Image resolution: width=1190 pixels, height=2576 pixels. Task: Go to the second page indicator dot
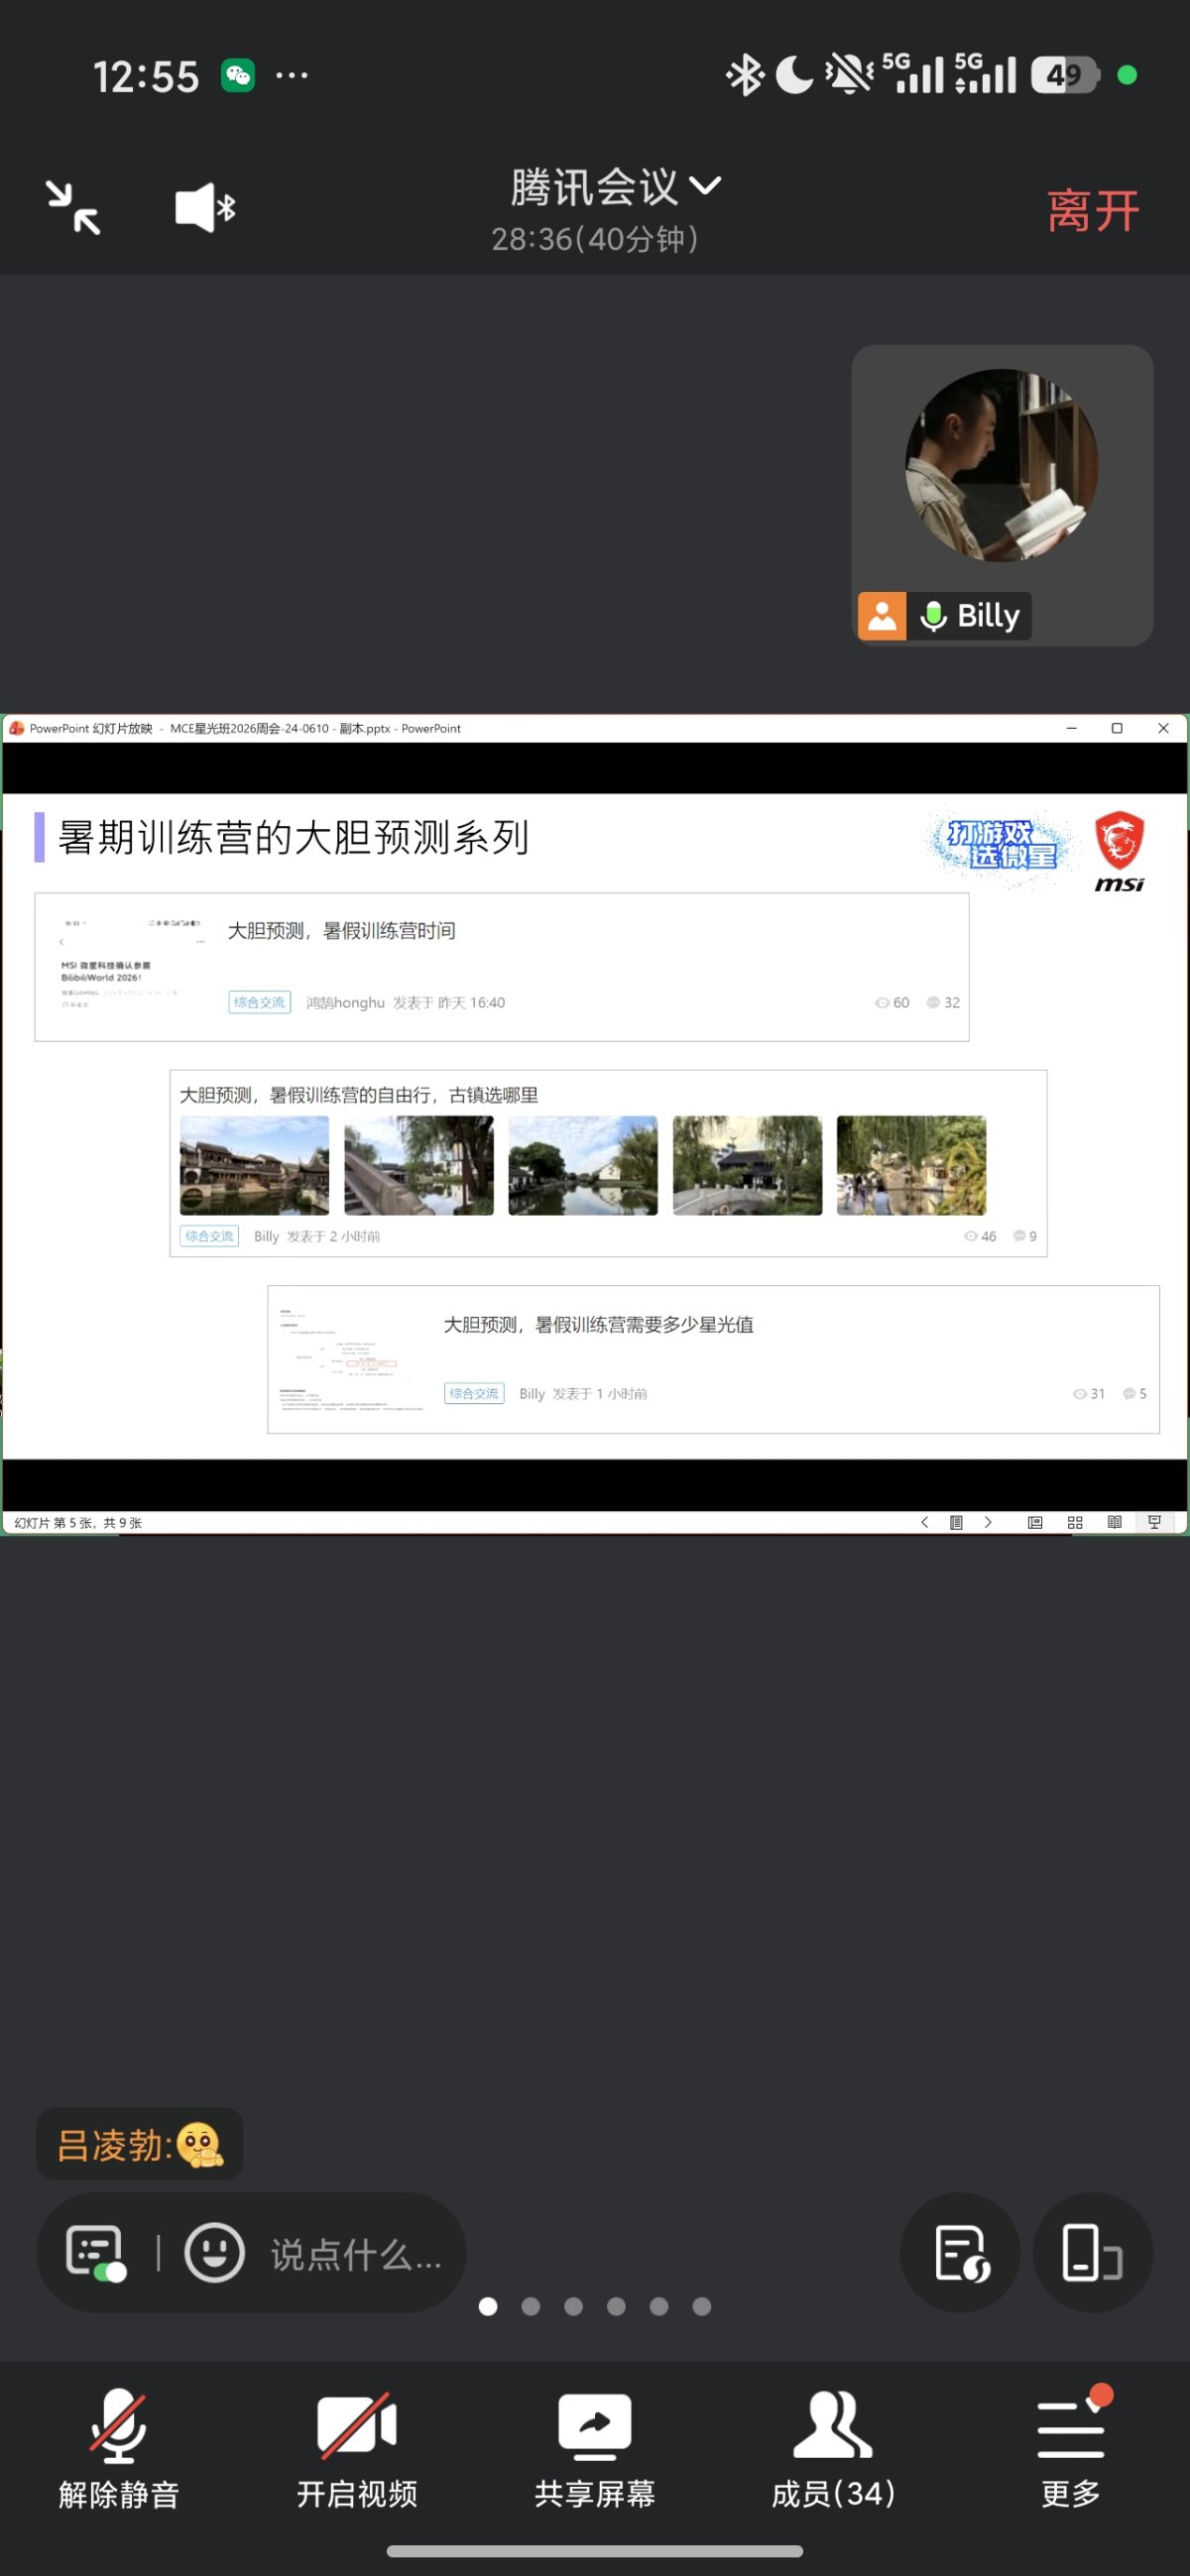pyautogui.click(x=531, y=2306)
